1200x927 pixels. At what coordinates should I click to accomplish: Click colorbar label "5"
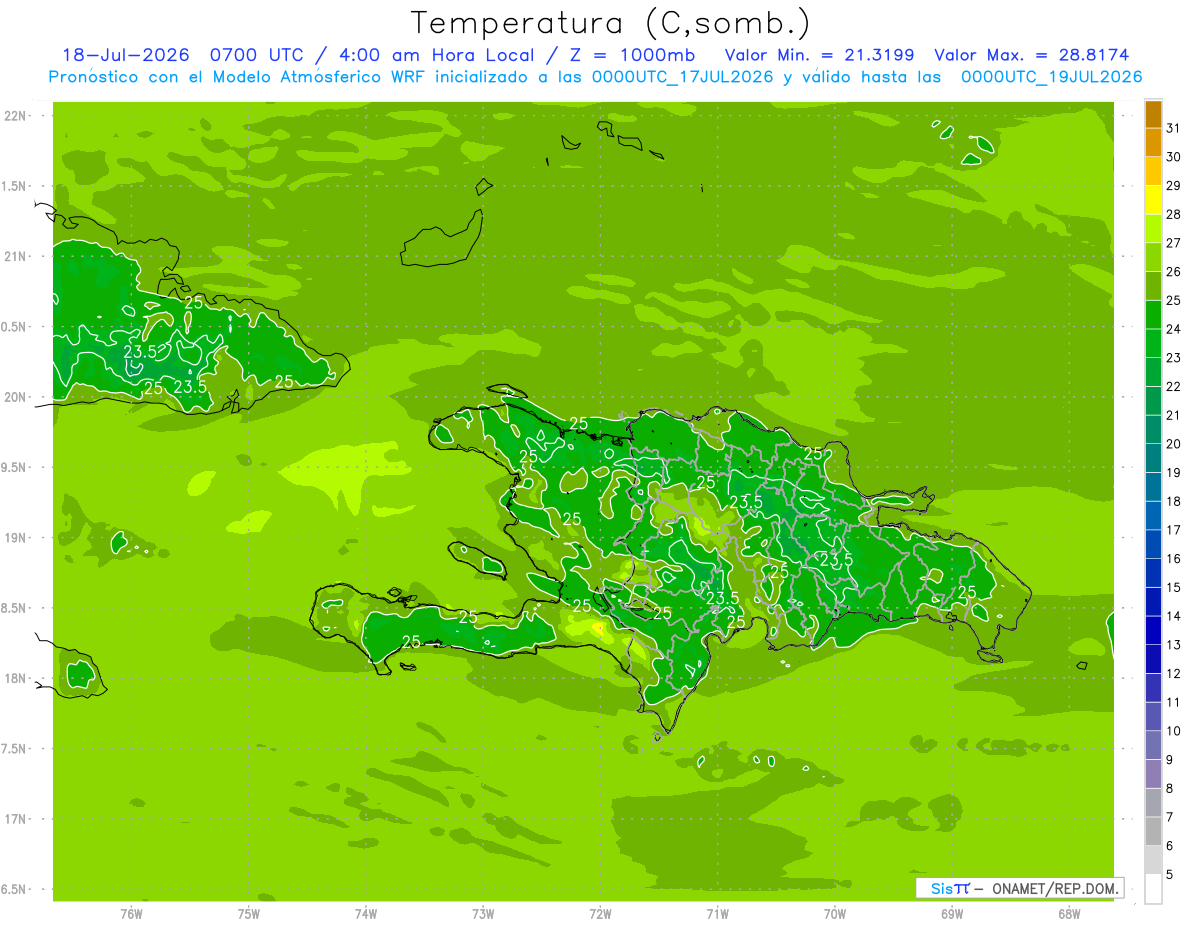click(1170, 875)
